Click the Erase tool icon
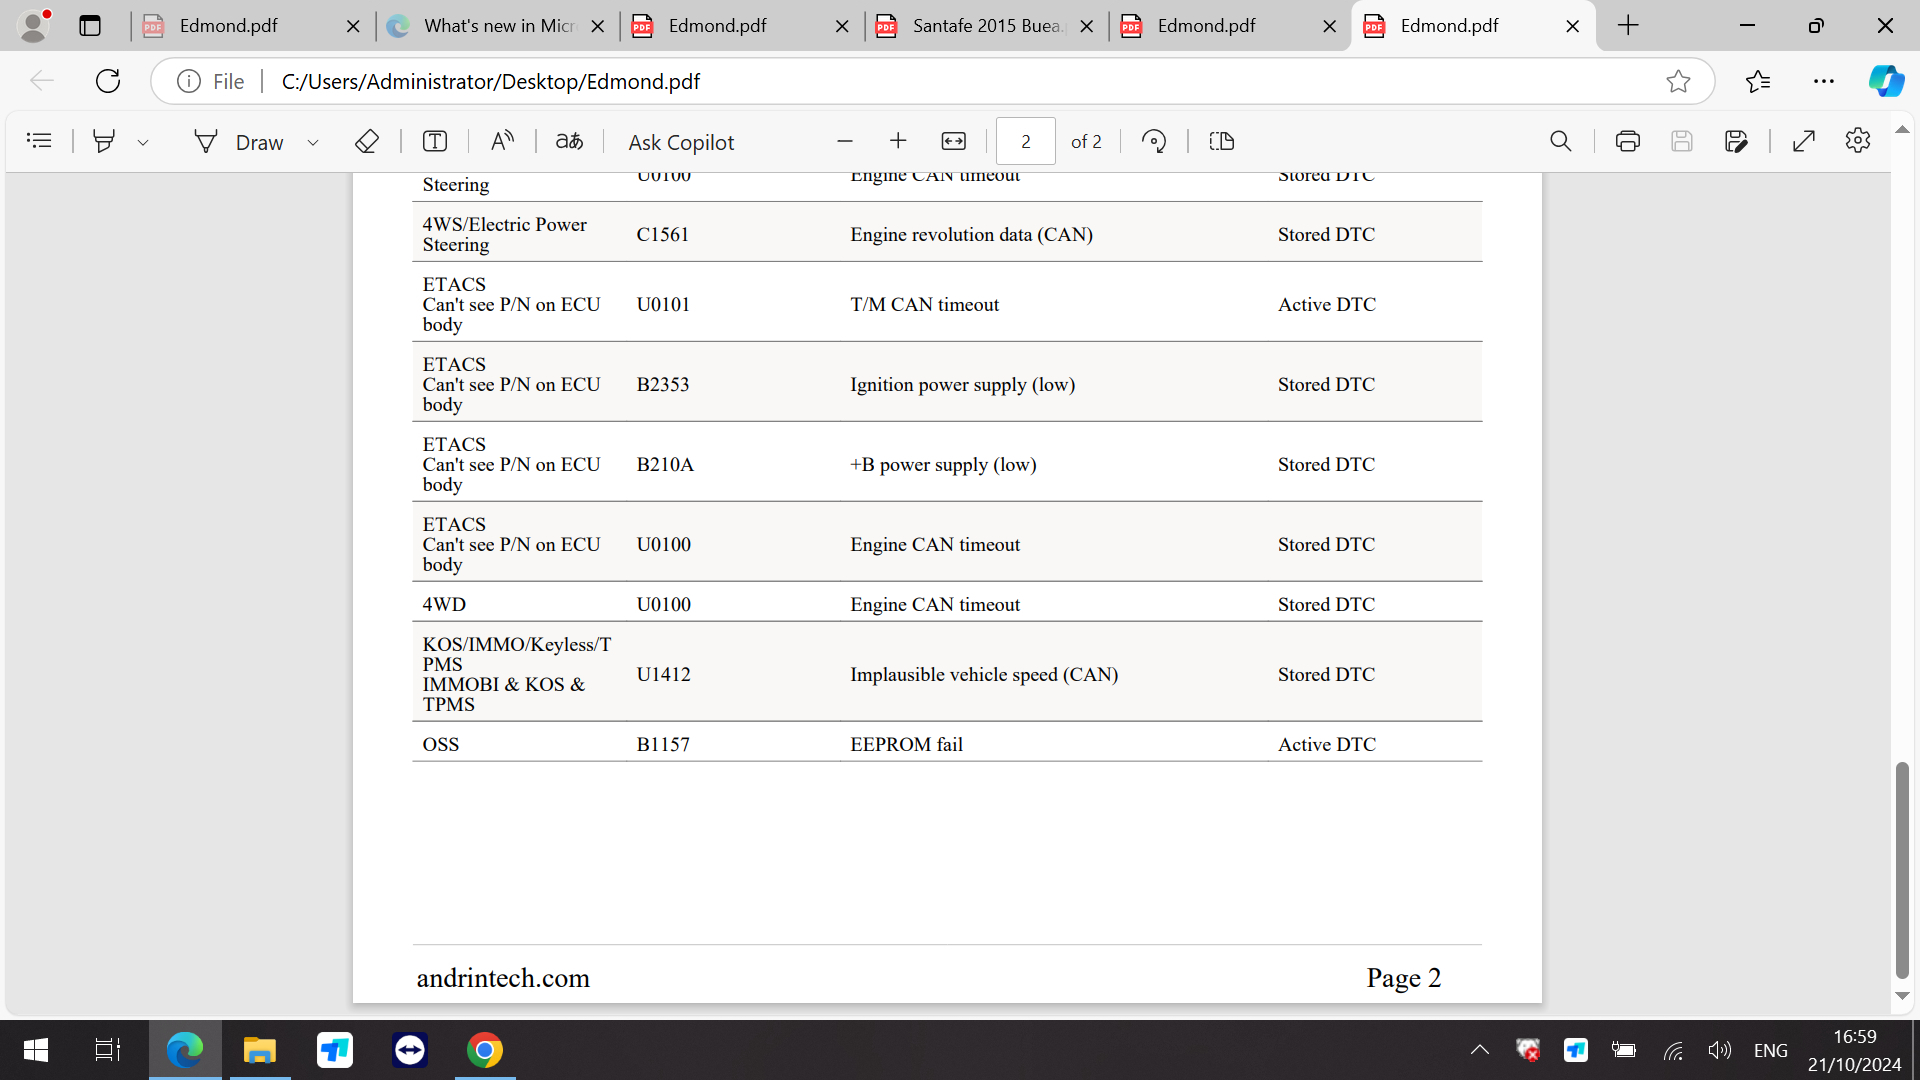1920x1080 pixels. click(x=367, y=141)
